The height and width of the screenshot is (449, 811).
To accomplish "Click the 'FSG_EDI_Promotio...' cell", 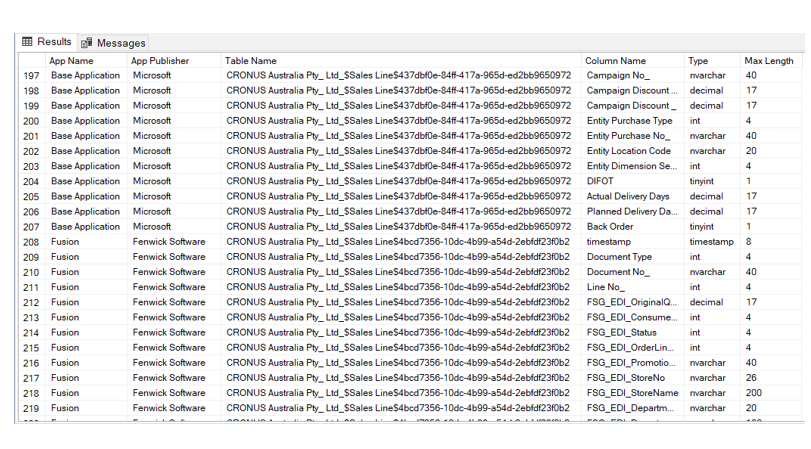I will [631, 363].
